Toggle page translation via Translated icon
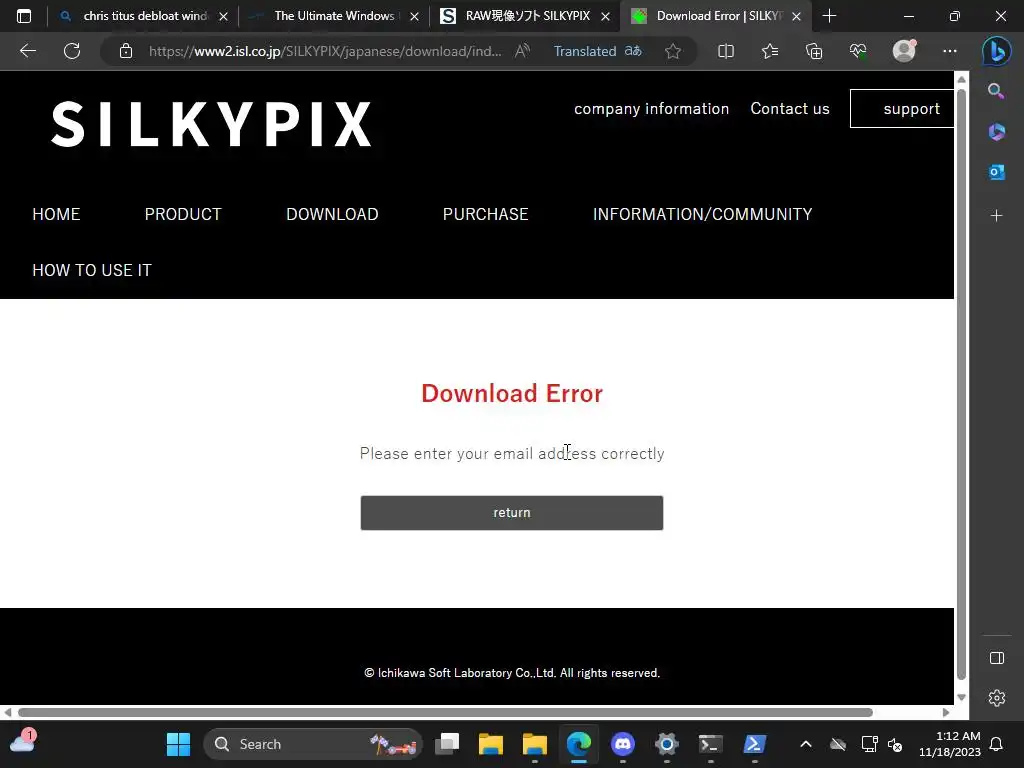The image size is (1024, 768). (598, 51)
